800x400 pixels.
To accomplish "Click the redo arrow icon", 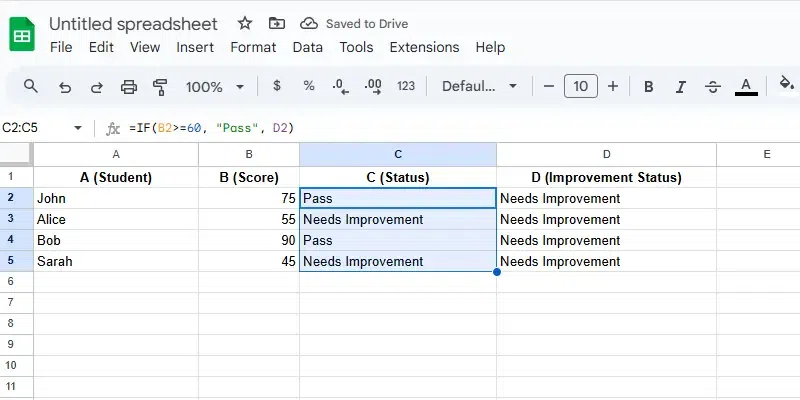I will [x=97, y=87].
